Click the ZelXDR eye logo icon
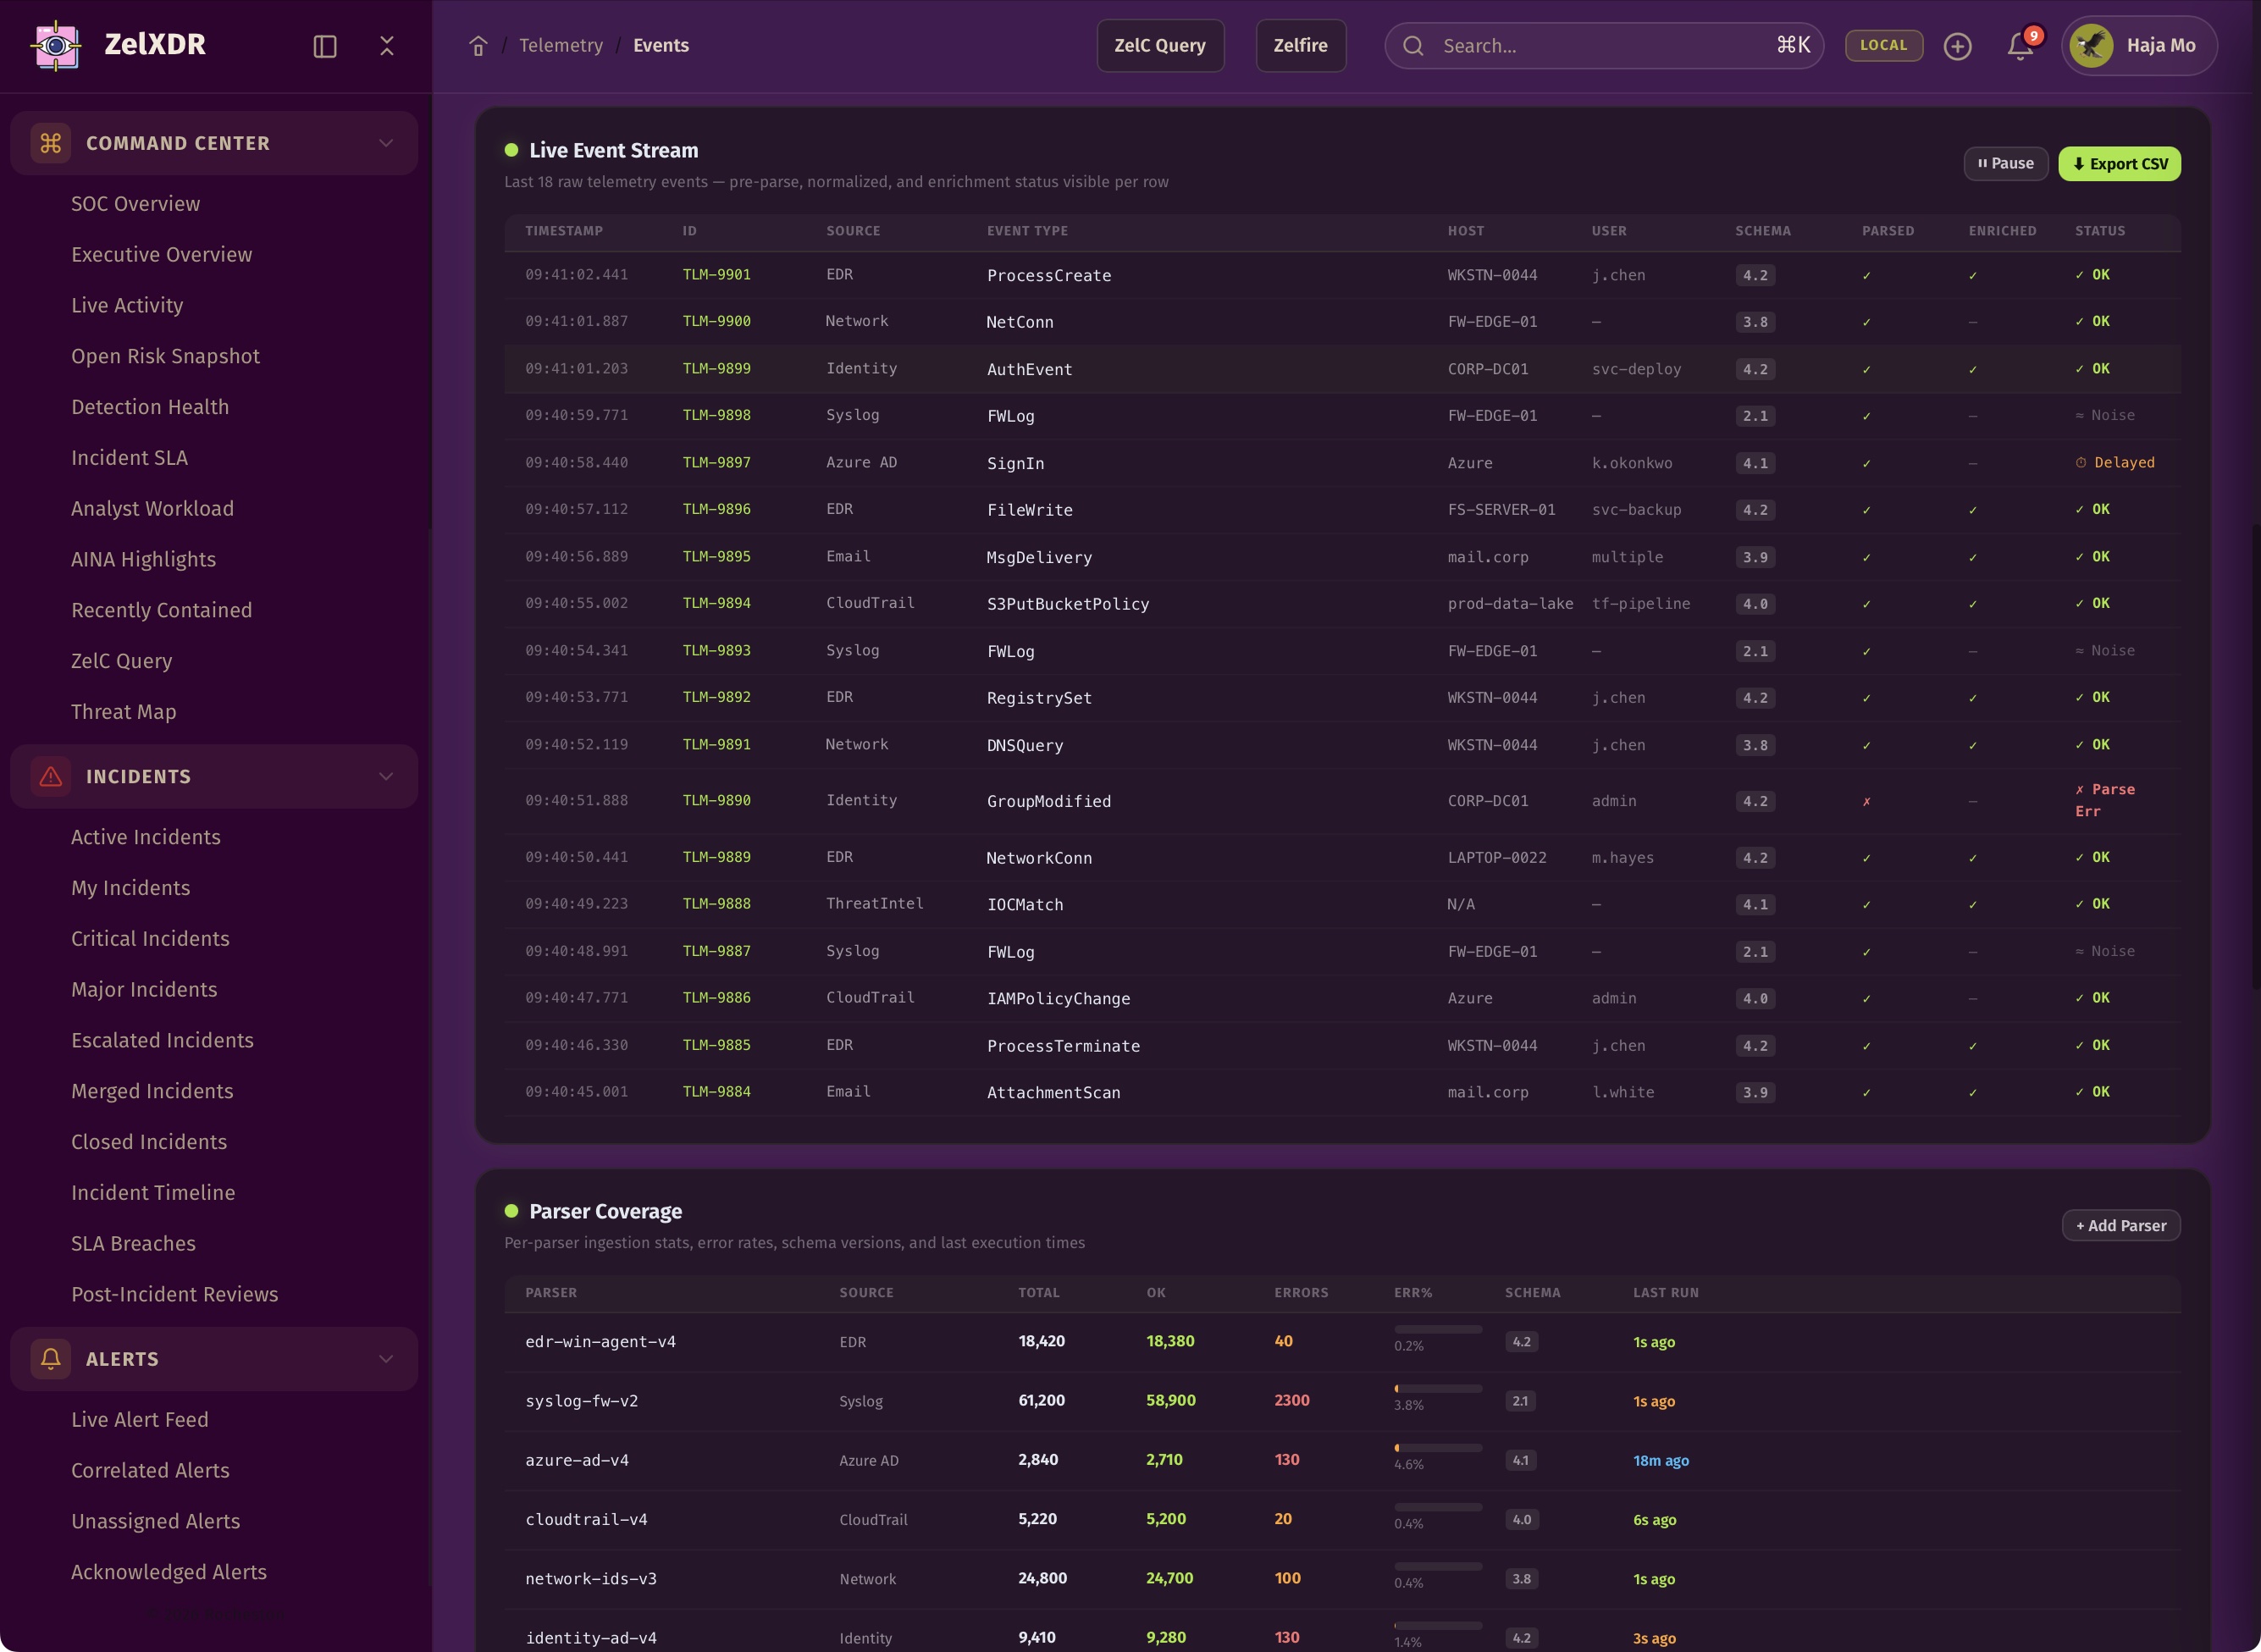This screenshot has height=1652, width=2261. (x=56, y=45)
